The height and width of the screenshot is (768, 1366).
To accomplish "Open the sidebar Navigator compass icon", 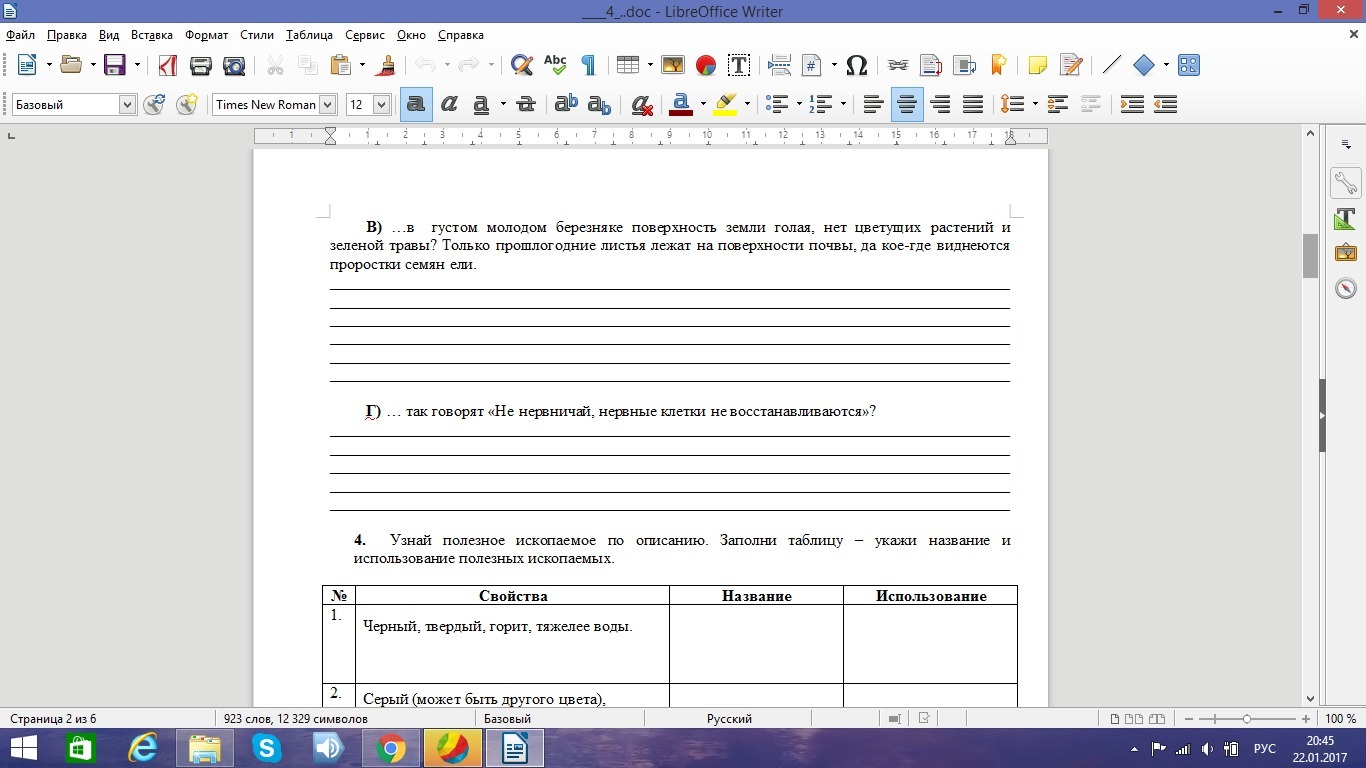I will 1345,288.
